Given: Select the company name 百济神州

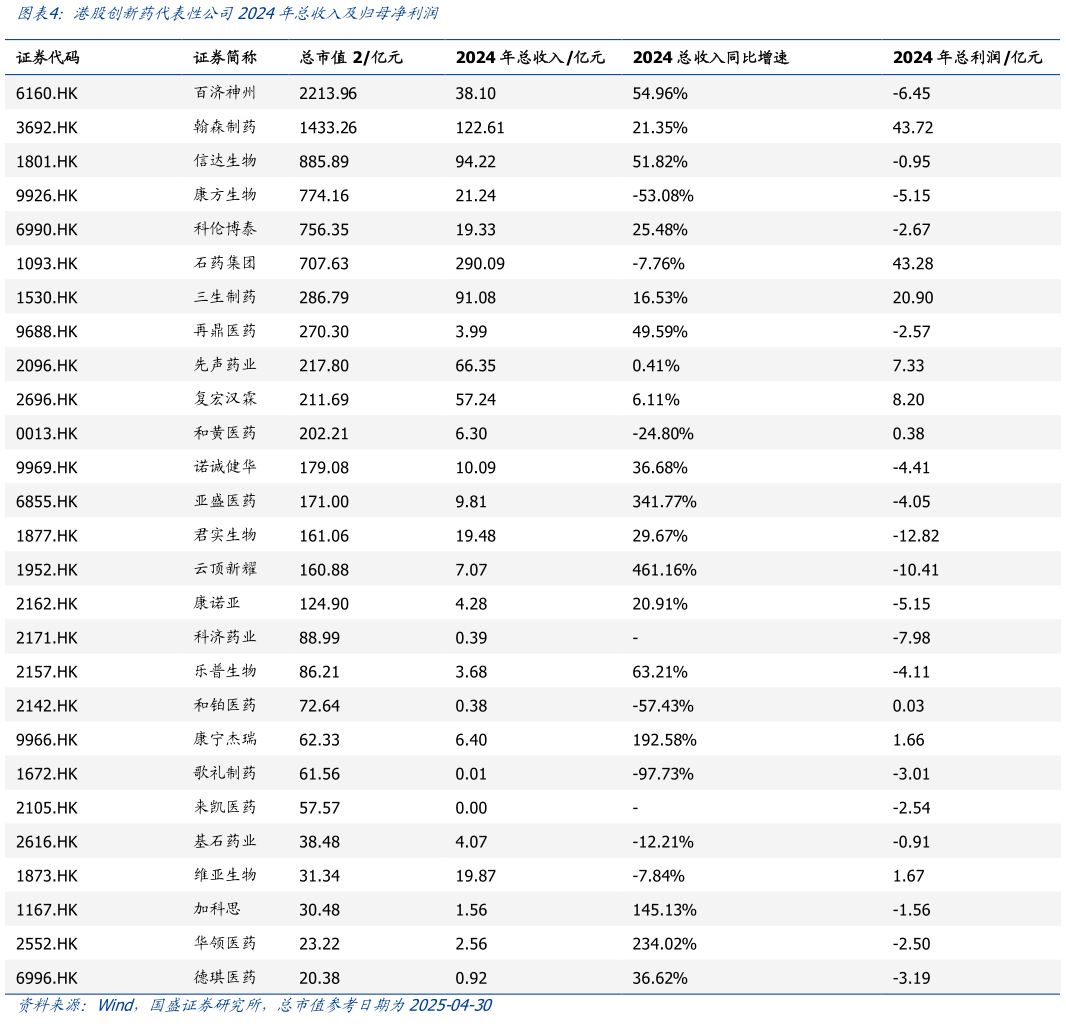Looking at the screenshot, I should 225,93.
